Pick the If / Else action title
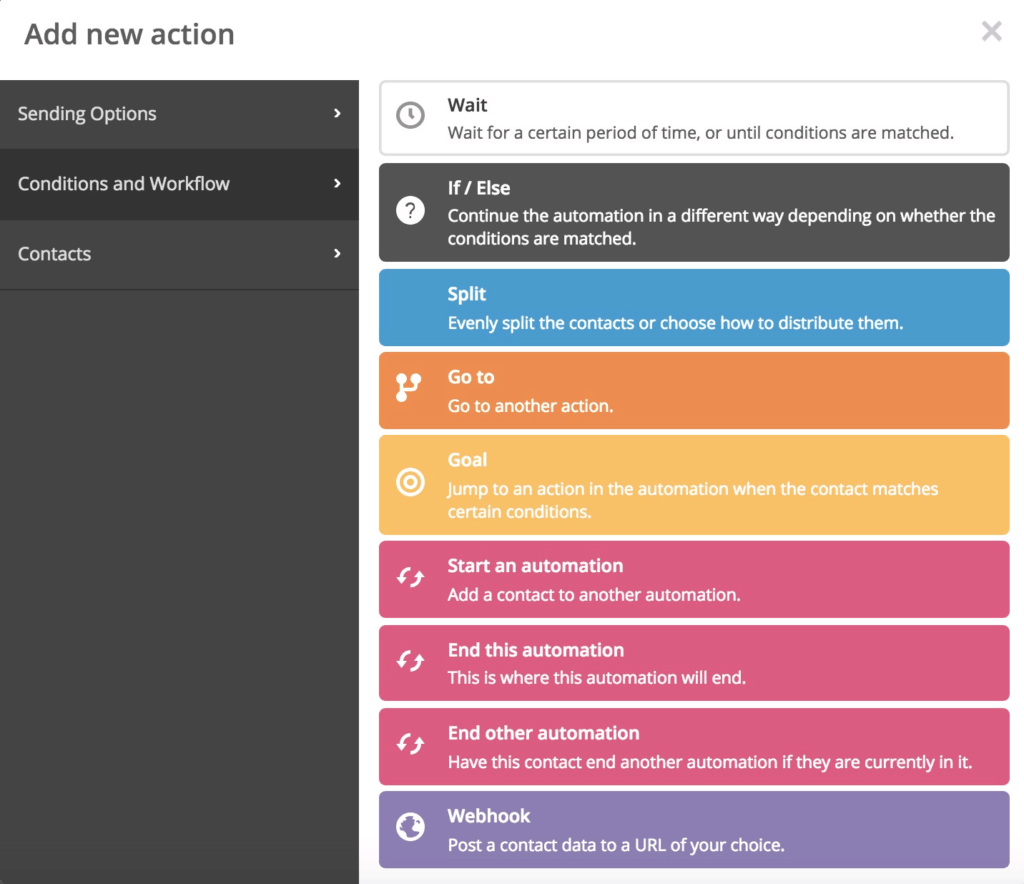Viewport: 1024px width, 884px height. coord(479,188)
